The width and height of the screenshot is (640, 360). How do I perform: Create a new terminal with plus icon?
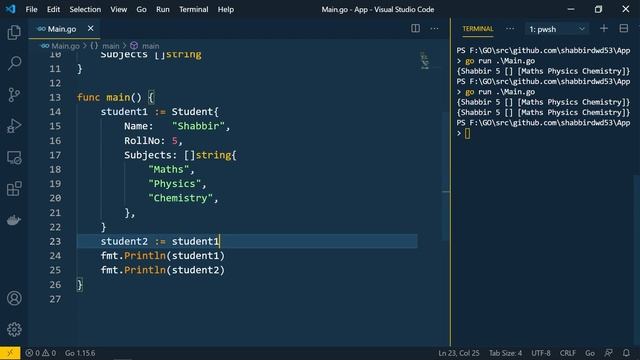(604, 28)
